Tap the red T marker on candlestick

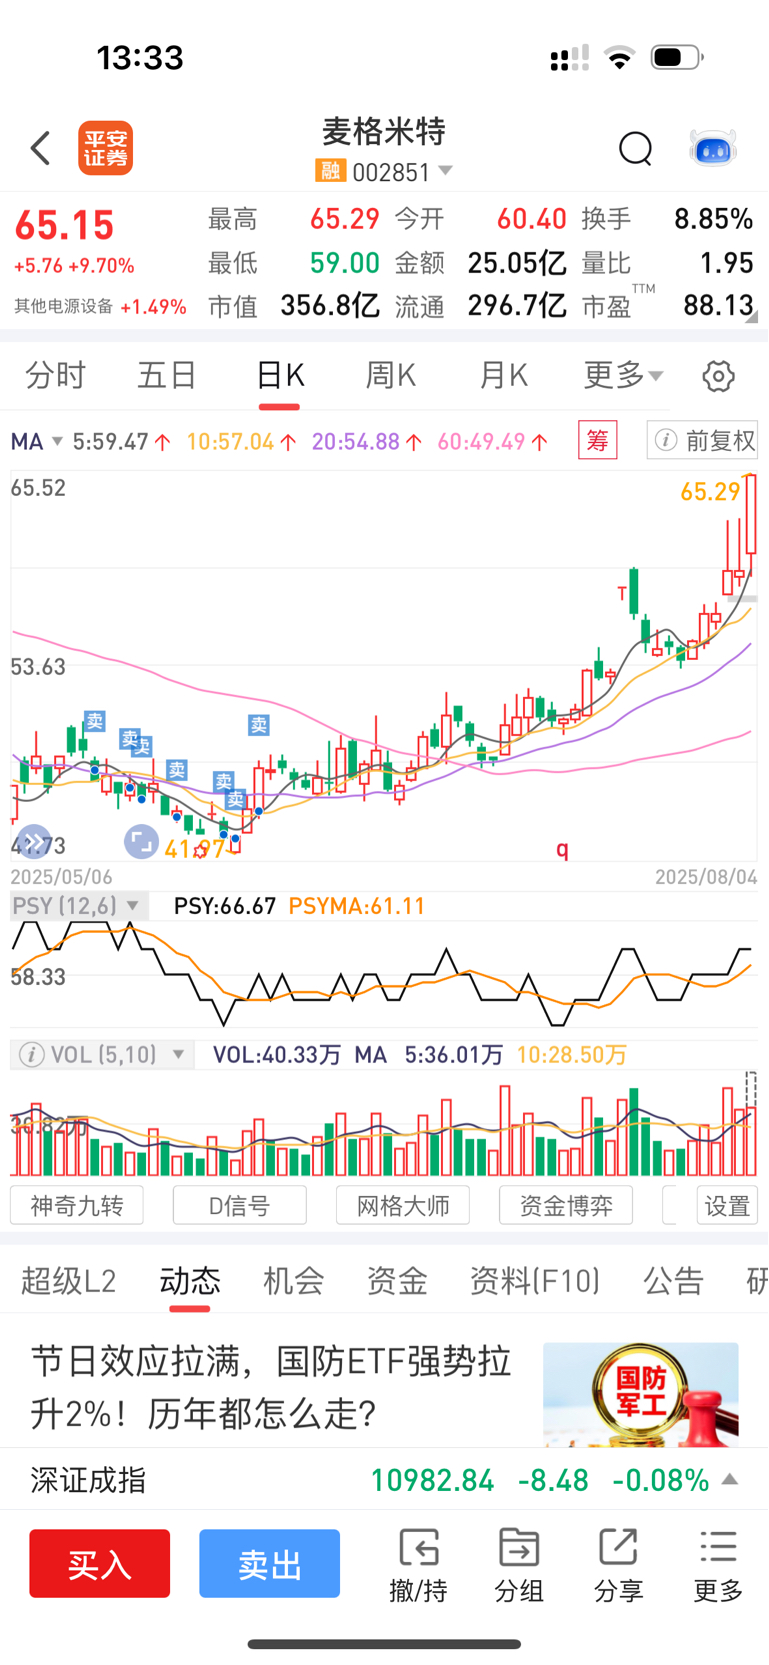point(622,593)
